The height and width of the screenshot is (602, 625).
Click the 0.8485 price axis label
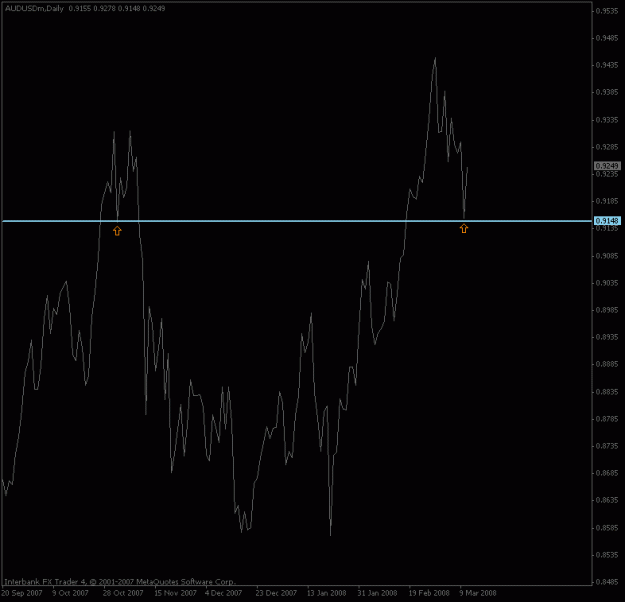tap(607, 582)
